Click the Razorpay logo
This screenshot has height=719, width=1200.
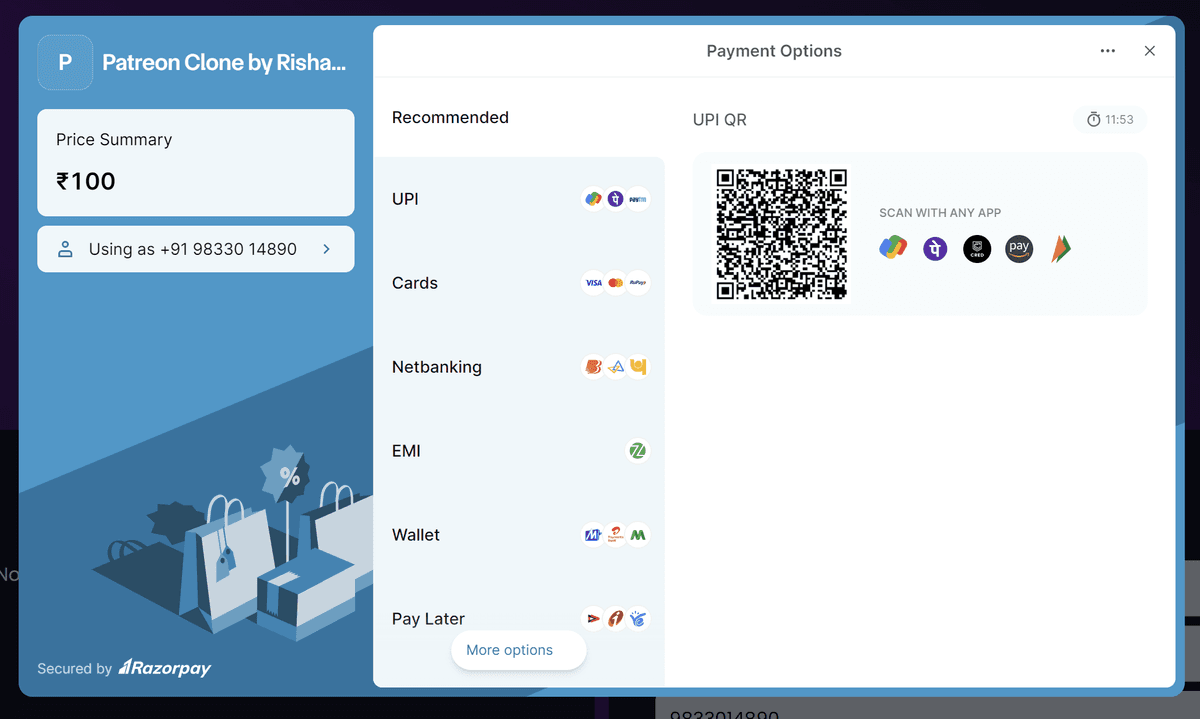(165, 668)
